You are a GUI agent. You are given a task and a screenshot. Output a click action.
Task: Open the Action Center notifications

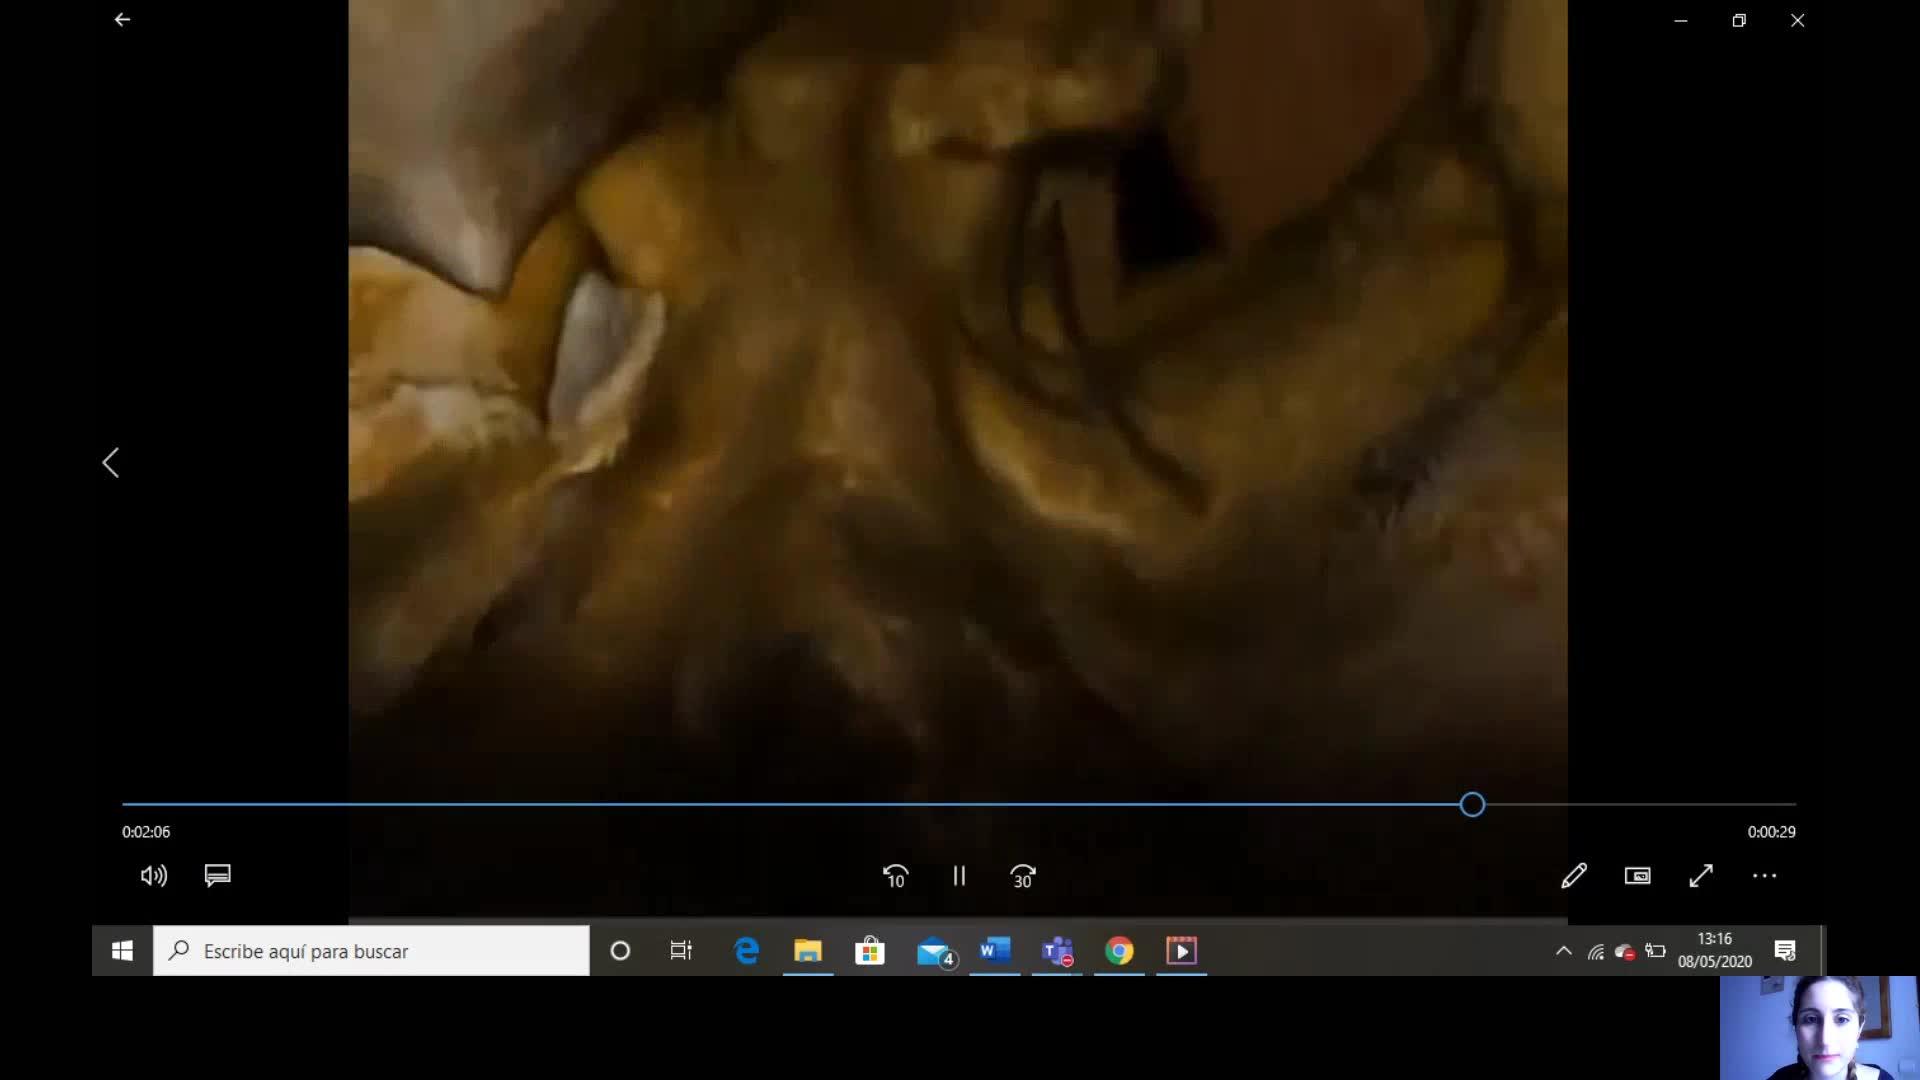tap(1785, 951)
